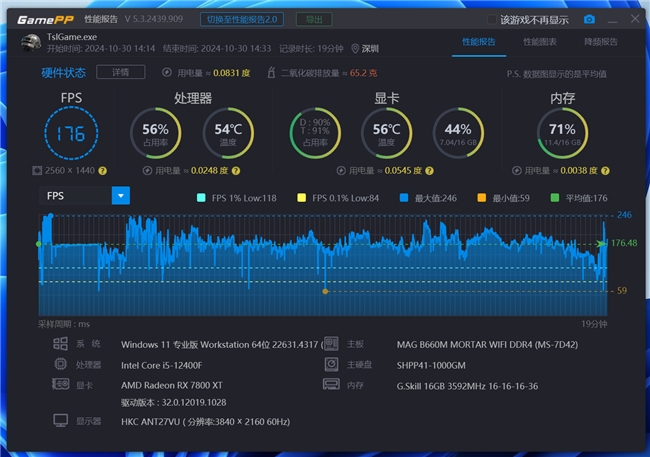This screenshot has height=457, width=650.
Task: Click the FPS 176 circular gauge
Action: click(x=71, y=133)
